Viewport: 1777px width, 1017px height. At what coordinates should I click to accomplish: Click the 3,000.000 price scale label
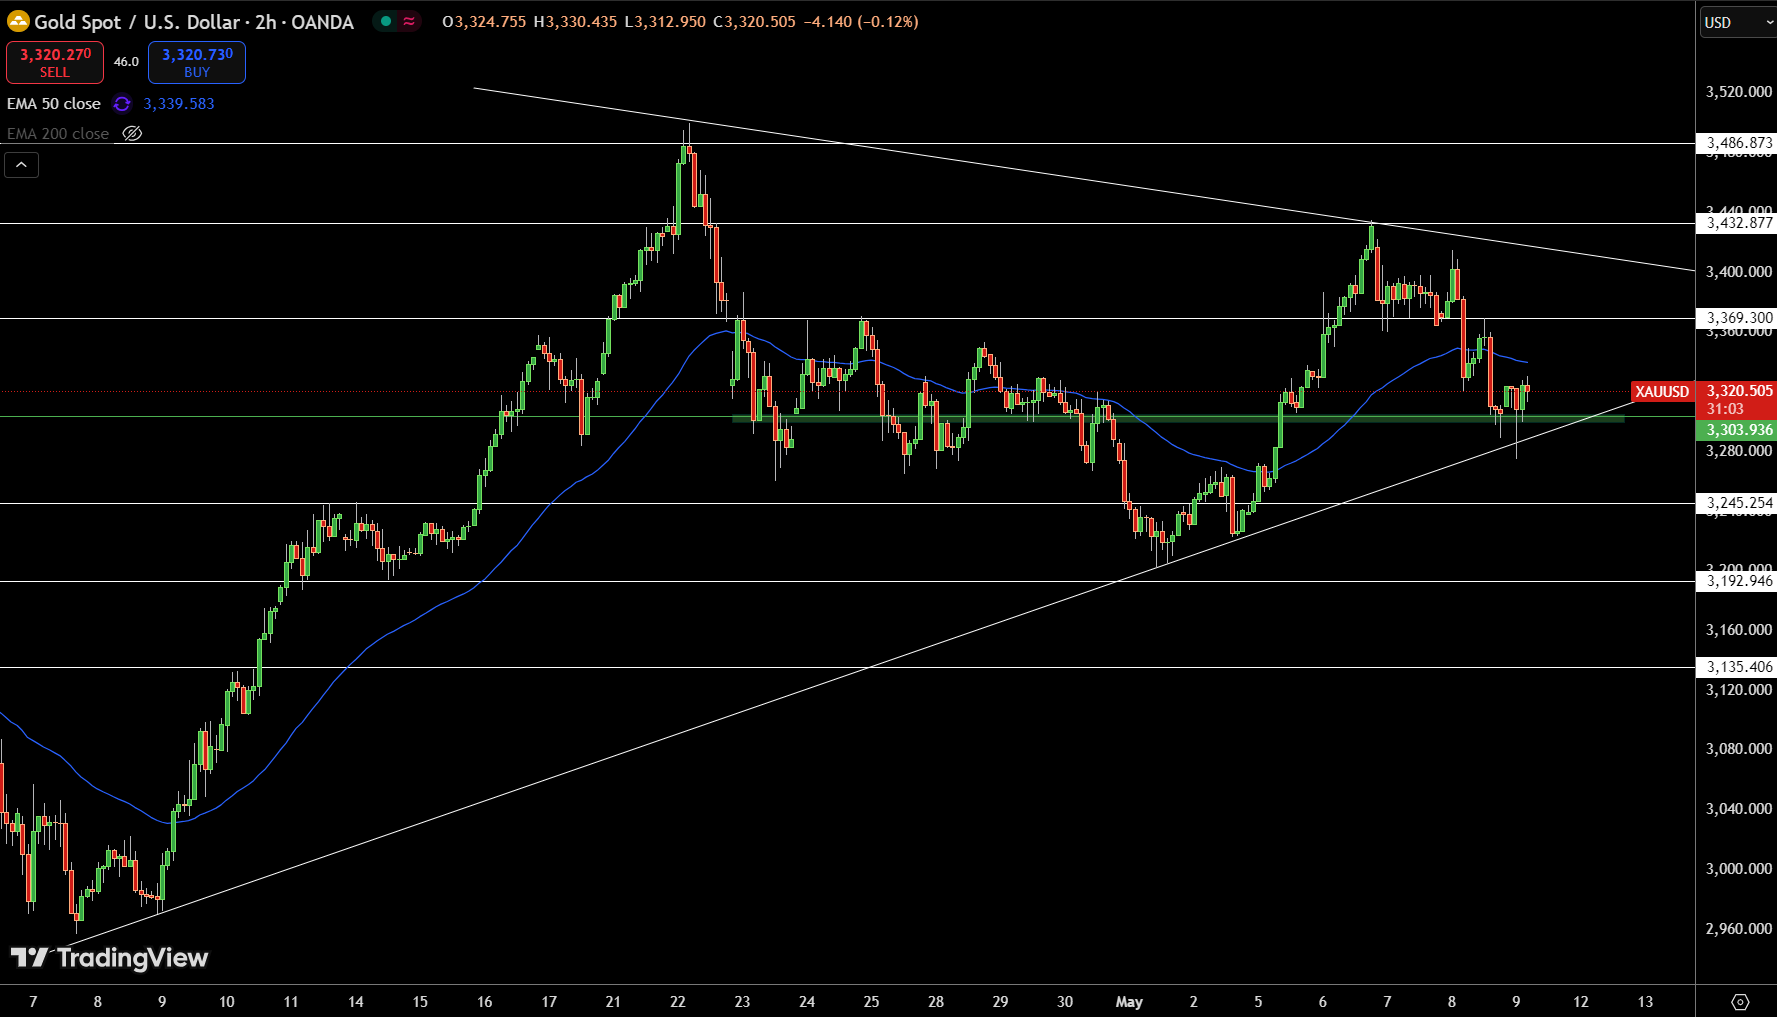pos(1738,869)
